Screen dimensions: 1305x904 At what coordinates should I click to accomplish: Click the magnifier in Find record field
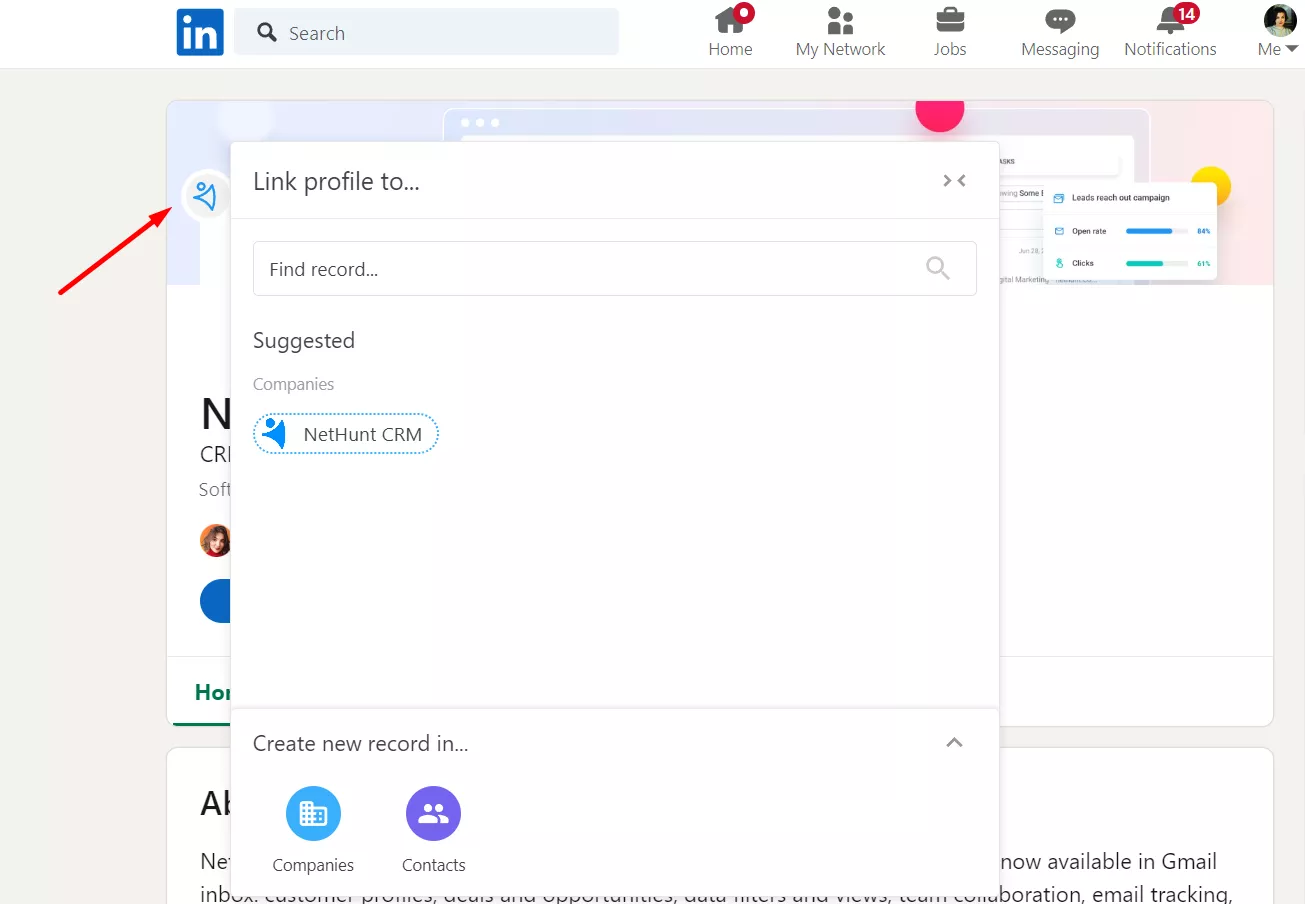coord(938,268)
